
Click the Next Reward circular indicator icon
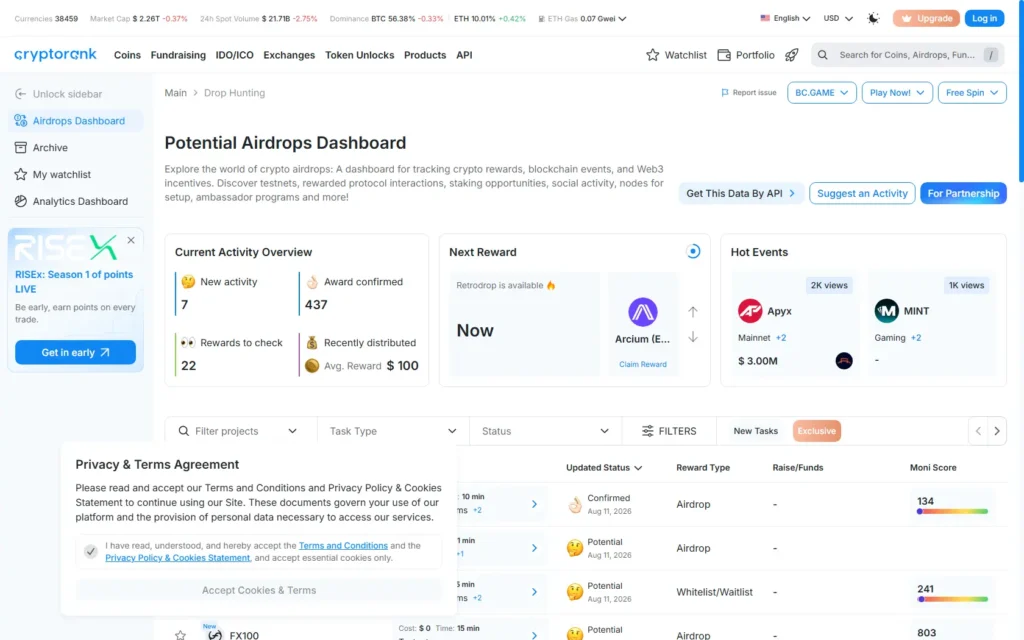coord(693,251)
